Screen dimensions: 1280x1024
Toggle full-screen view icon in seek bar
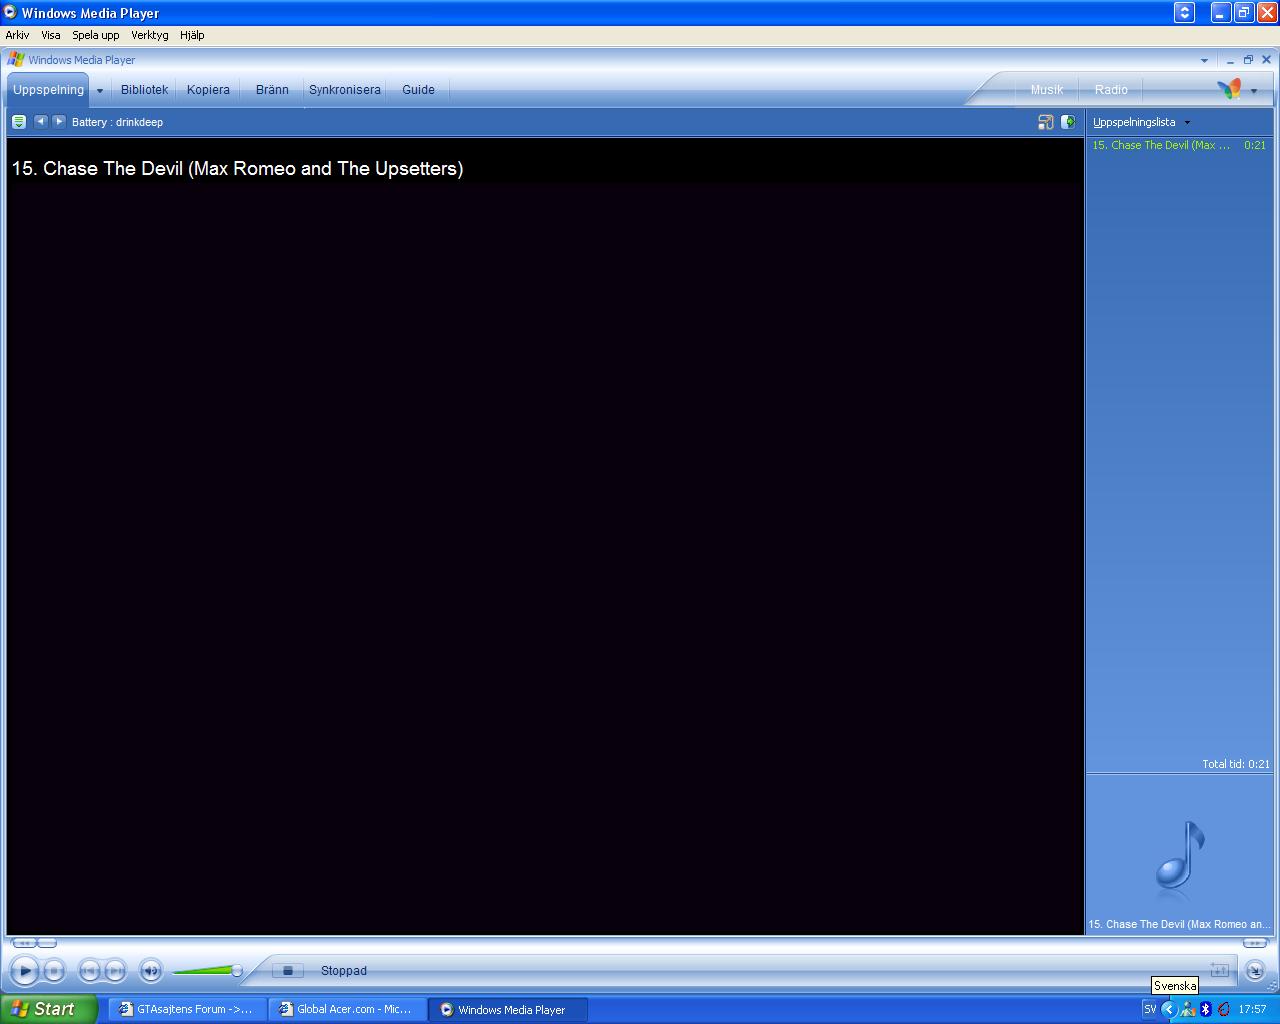(x=1219, y=970)
